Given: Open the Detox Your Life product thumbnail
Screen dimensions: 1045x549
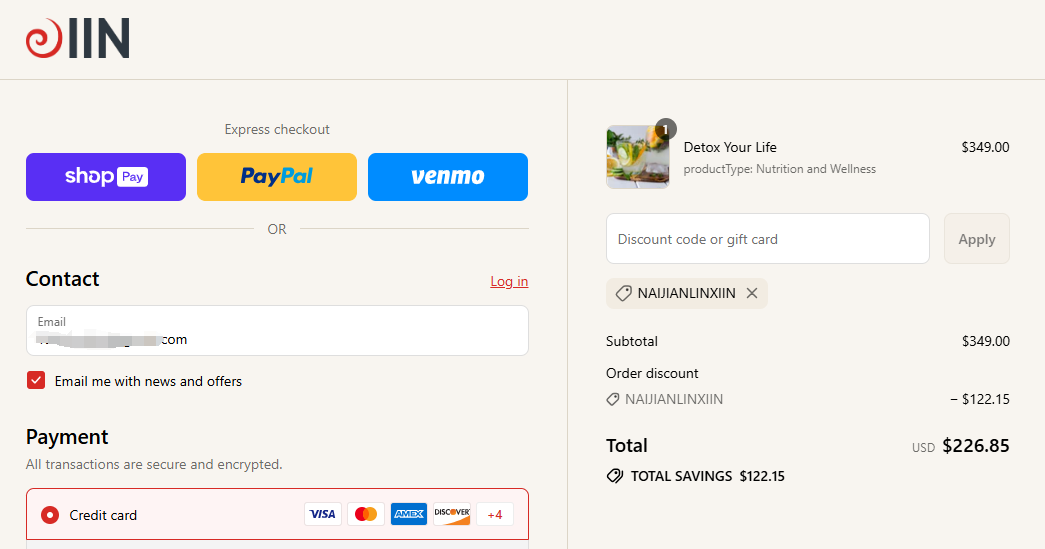Looking at the screenshot, I should (637, 157).
